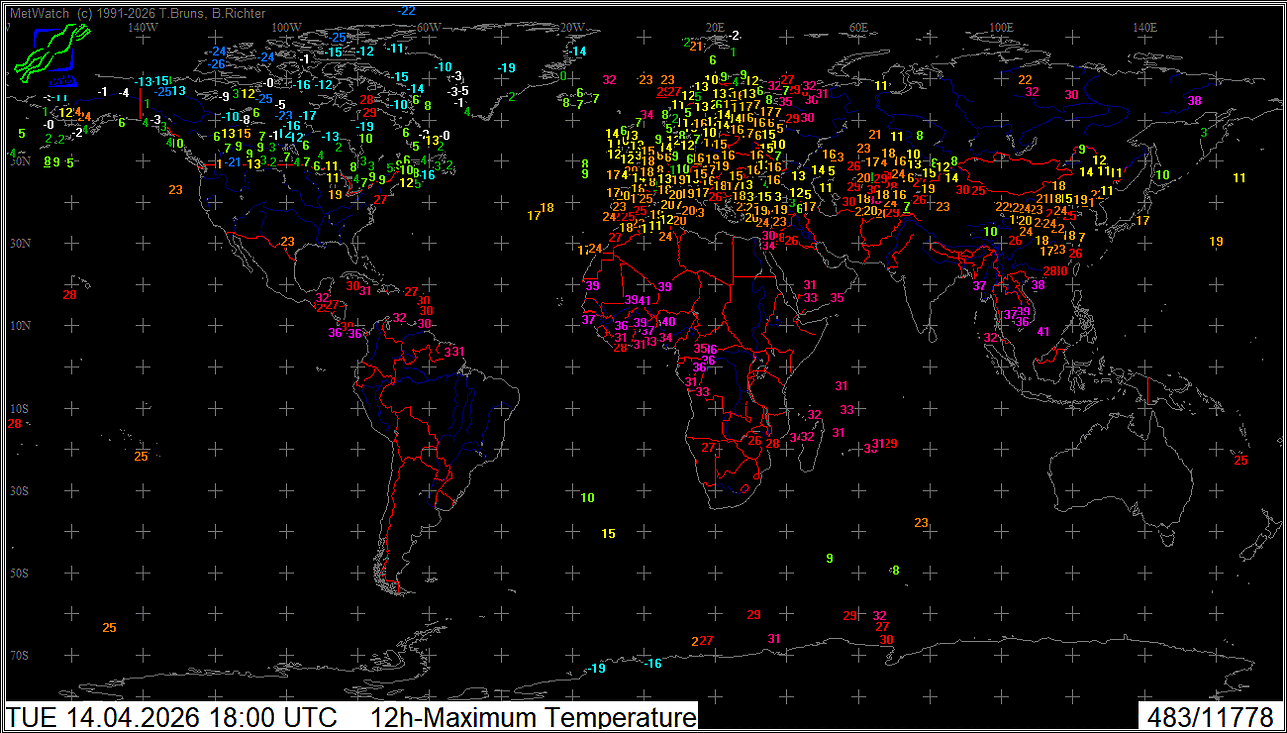Click the 50S latitude label
This screenshot has height=733, width=1287.
coord(20,573)
